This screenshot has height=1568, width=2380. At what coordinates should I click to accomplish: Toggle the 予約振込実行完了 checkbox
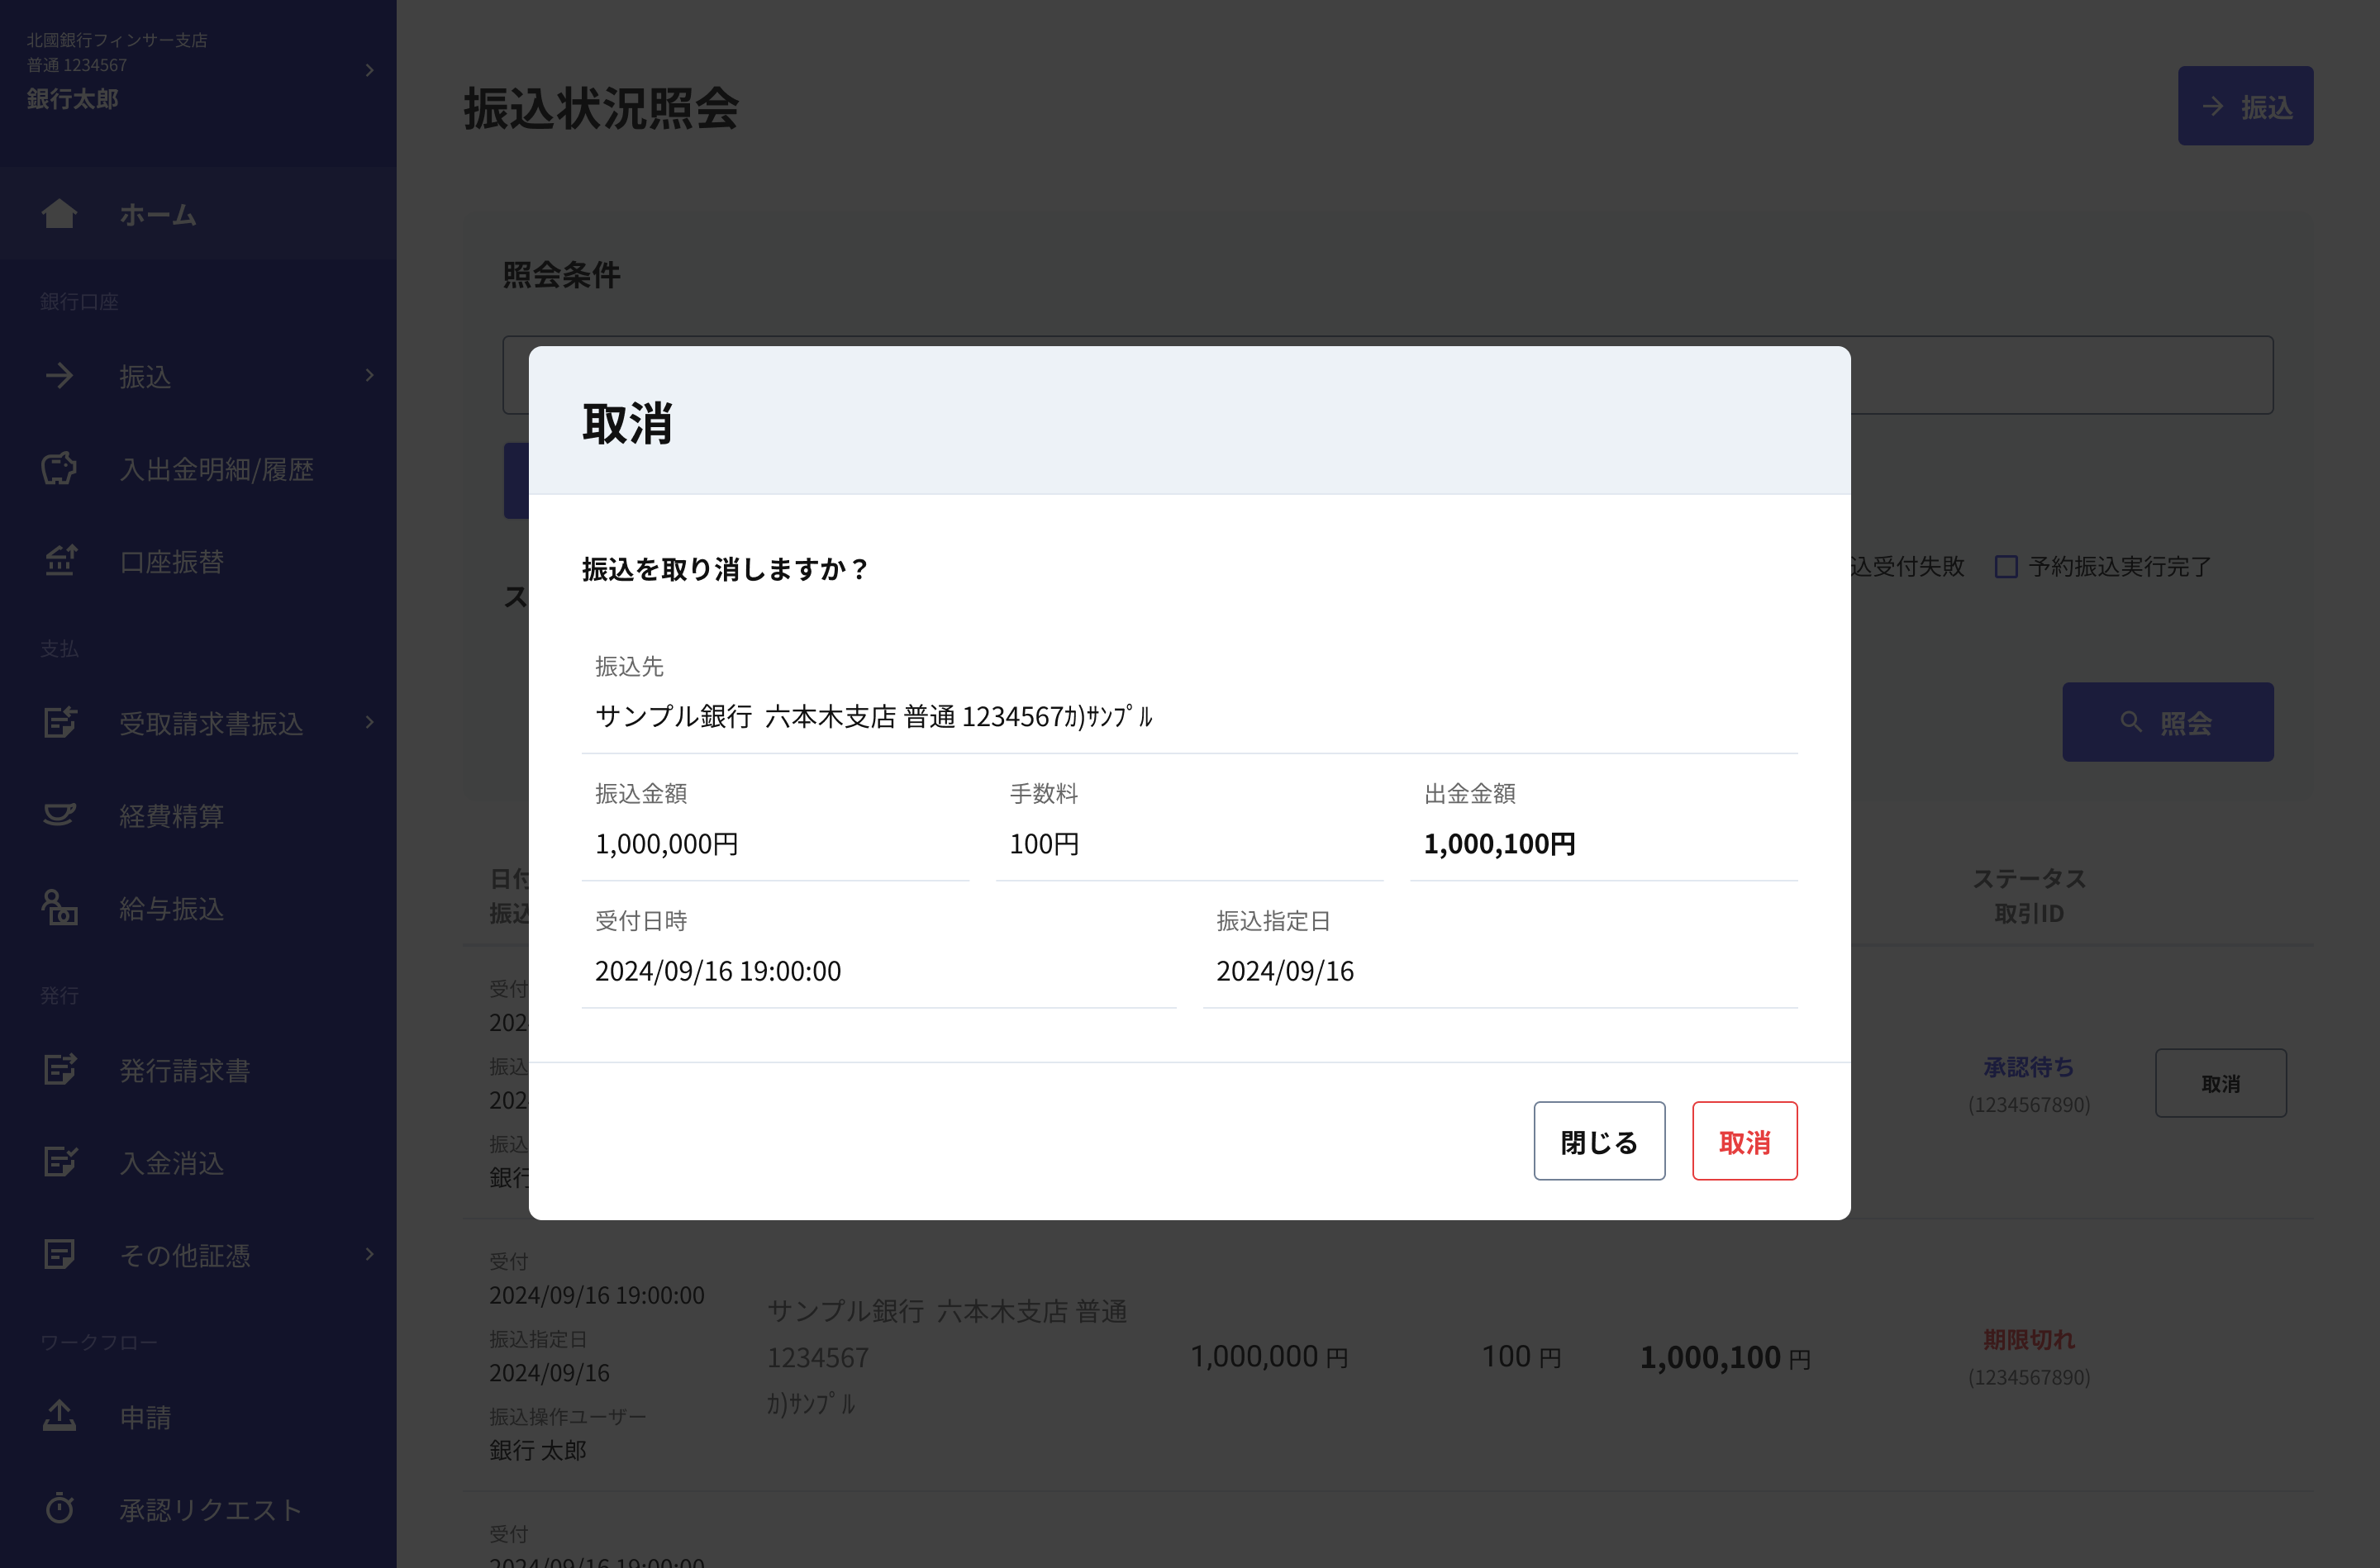2005,567
